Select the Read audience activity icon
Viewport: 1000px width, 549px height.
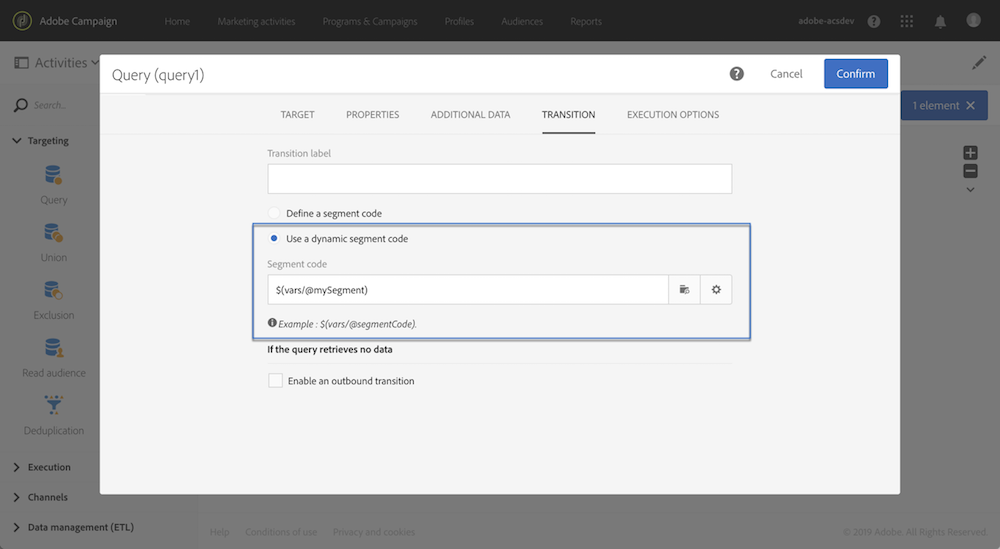(54, 348)
